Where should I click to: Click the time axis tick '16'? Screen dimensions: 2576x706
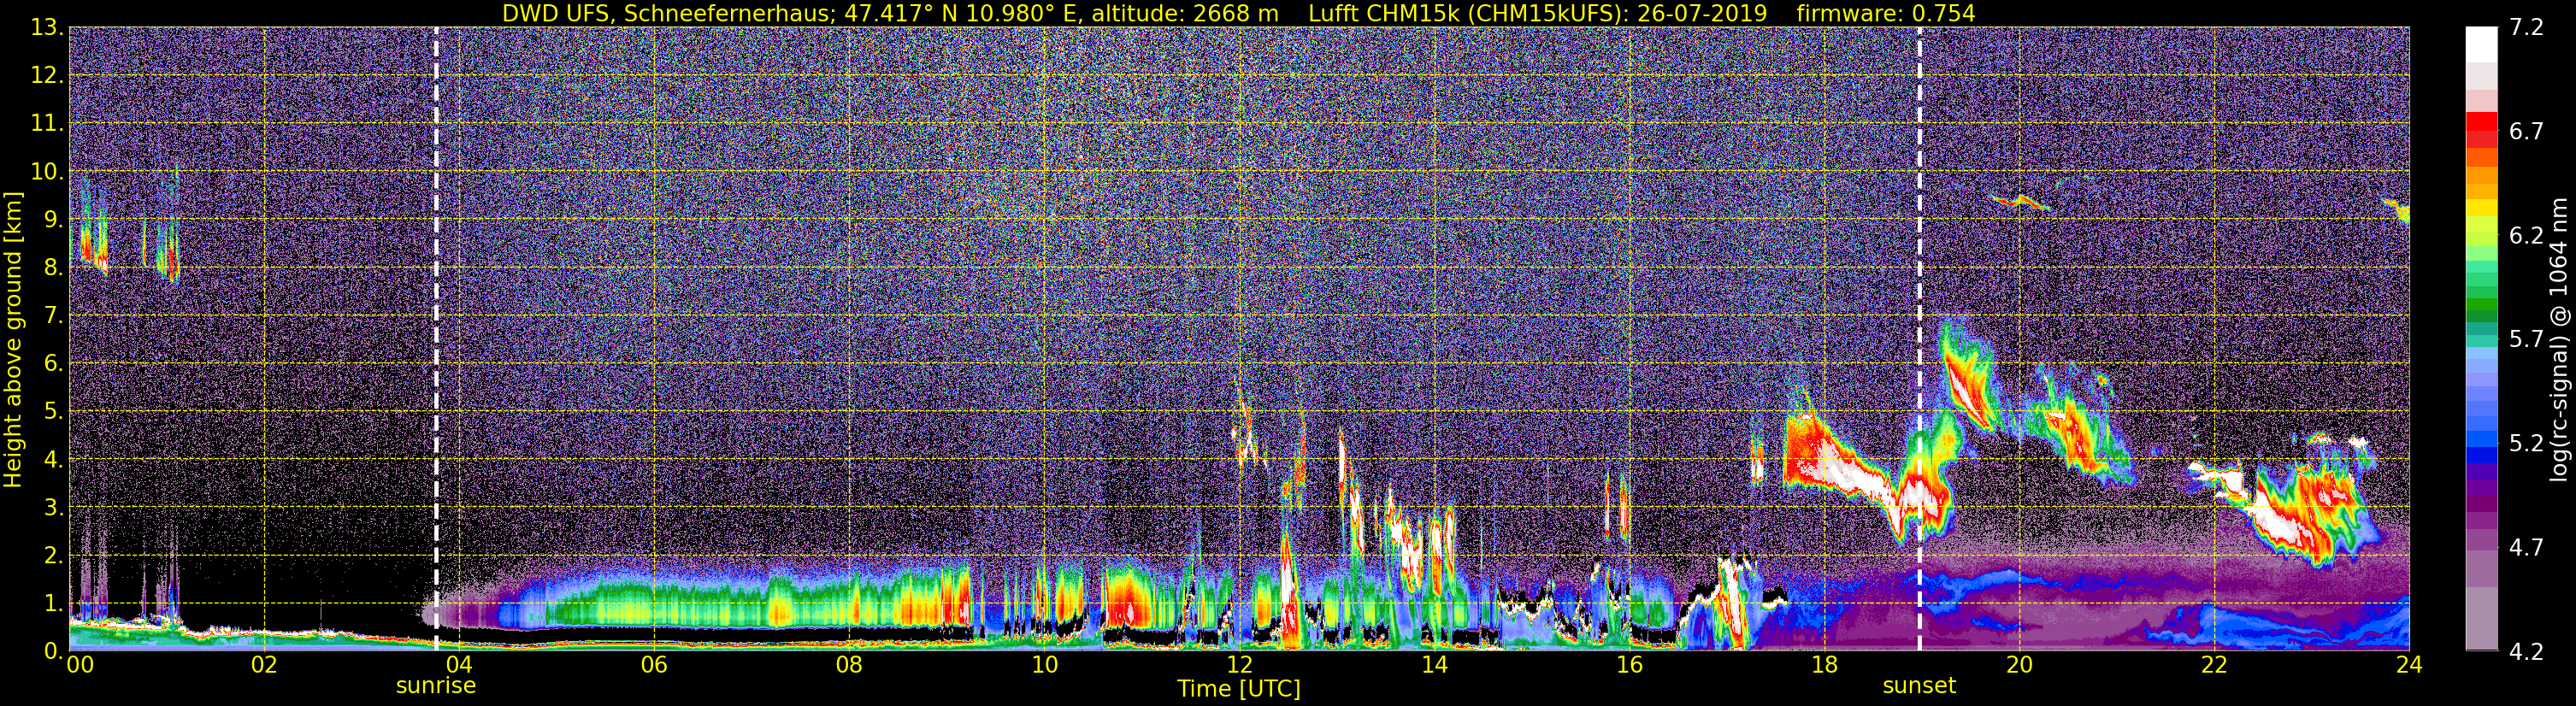[1629, 666]
